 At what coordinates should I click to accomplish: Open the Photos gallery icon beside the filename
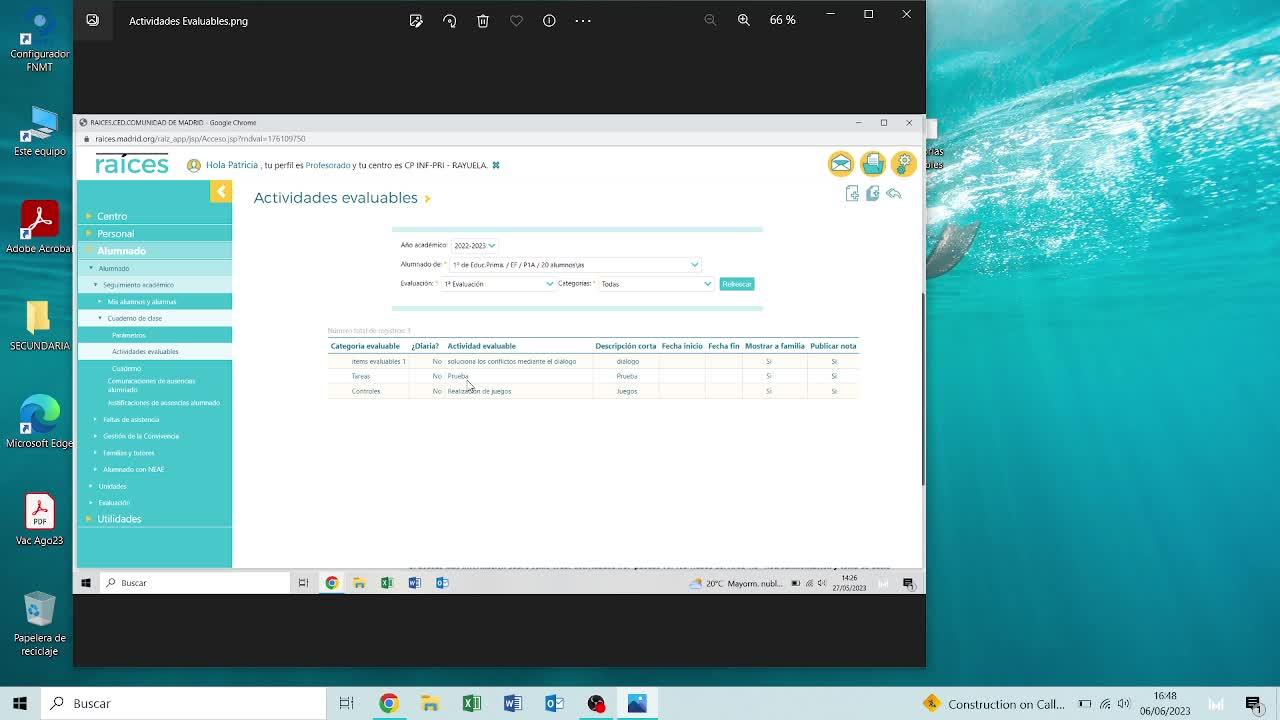[x=92, y=20]
